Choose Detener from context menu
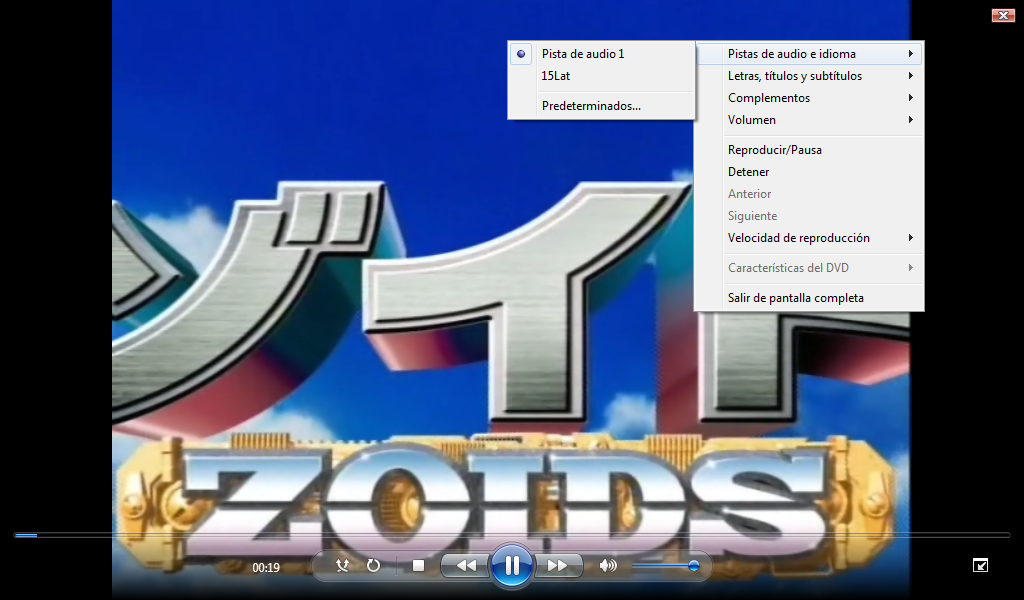 809,172
